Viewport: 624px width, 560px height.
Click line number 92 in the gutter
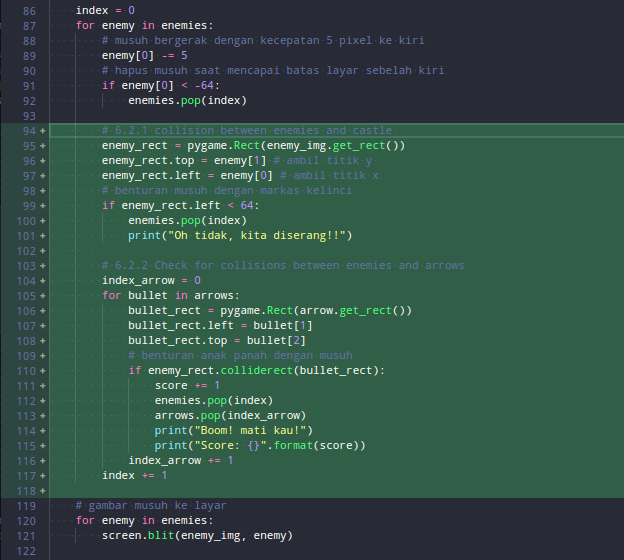[27, 101]
